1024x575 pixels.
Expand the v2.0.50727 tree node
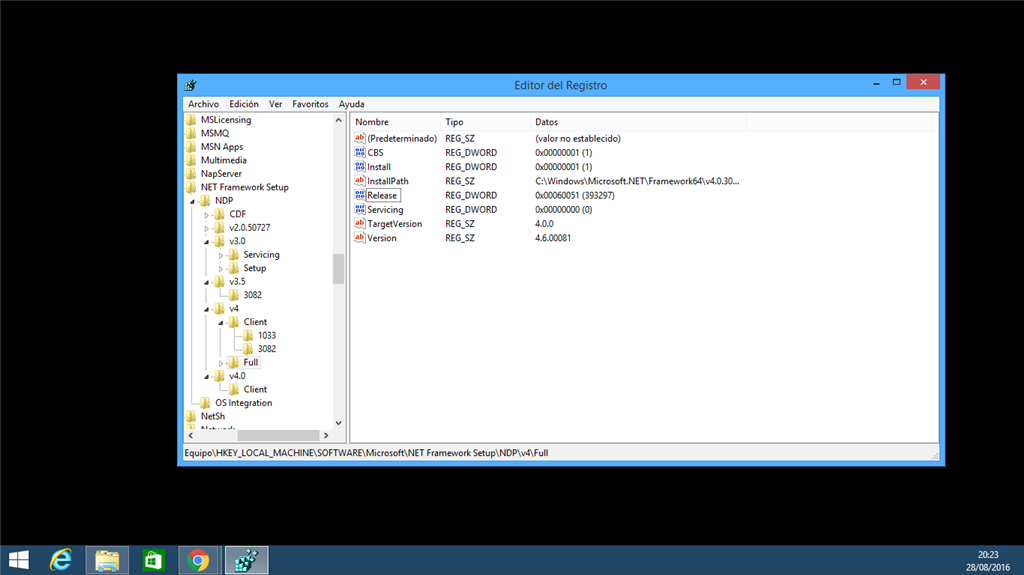[206, 229]
